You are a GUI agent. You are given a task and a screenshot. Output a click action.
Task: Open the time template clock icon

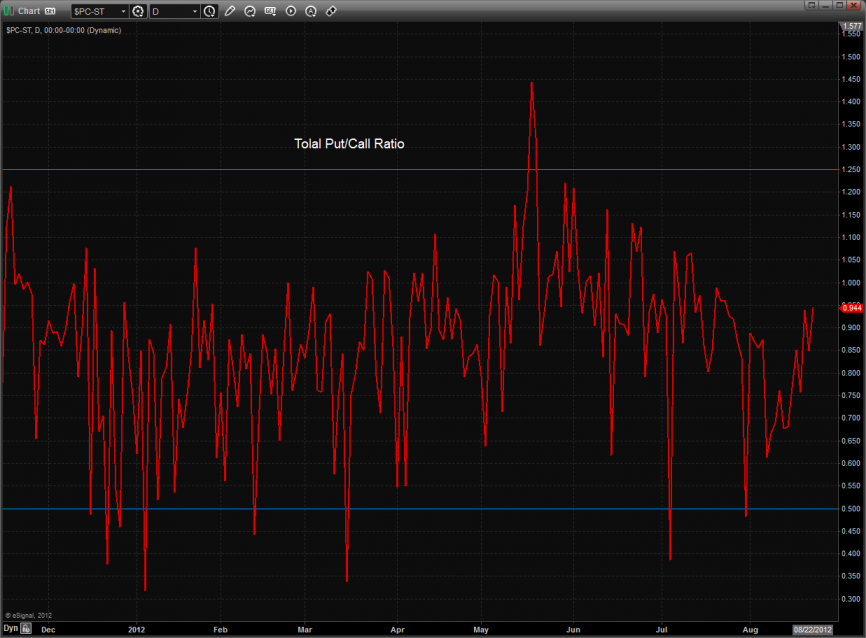click(x=209, y=12)
